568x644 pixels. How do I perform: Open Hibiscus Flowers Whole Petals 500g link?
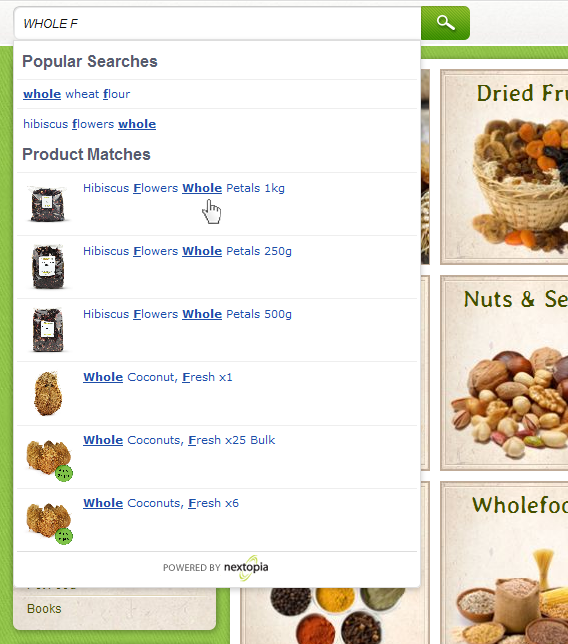(x=187, y=314)
